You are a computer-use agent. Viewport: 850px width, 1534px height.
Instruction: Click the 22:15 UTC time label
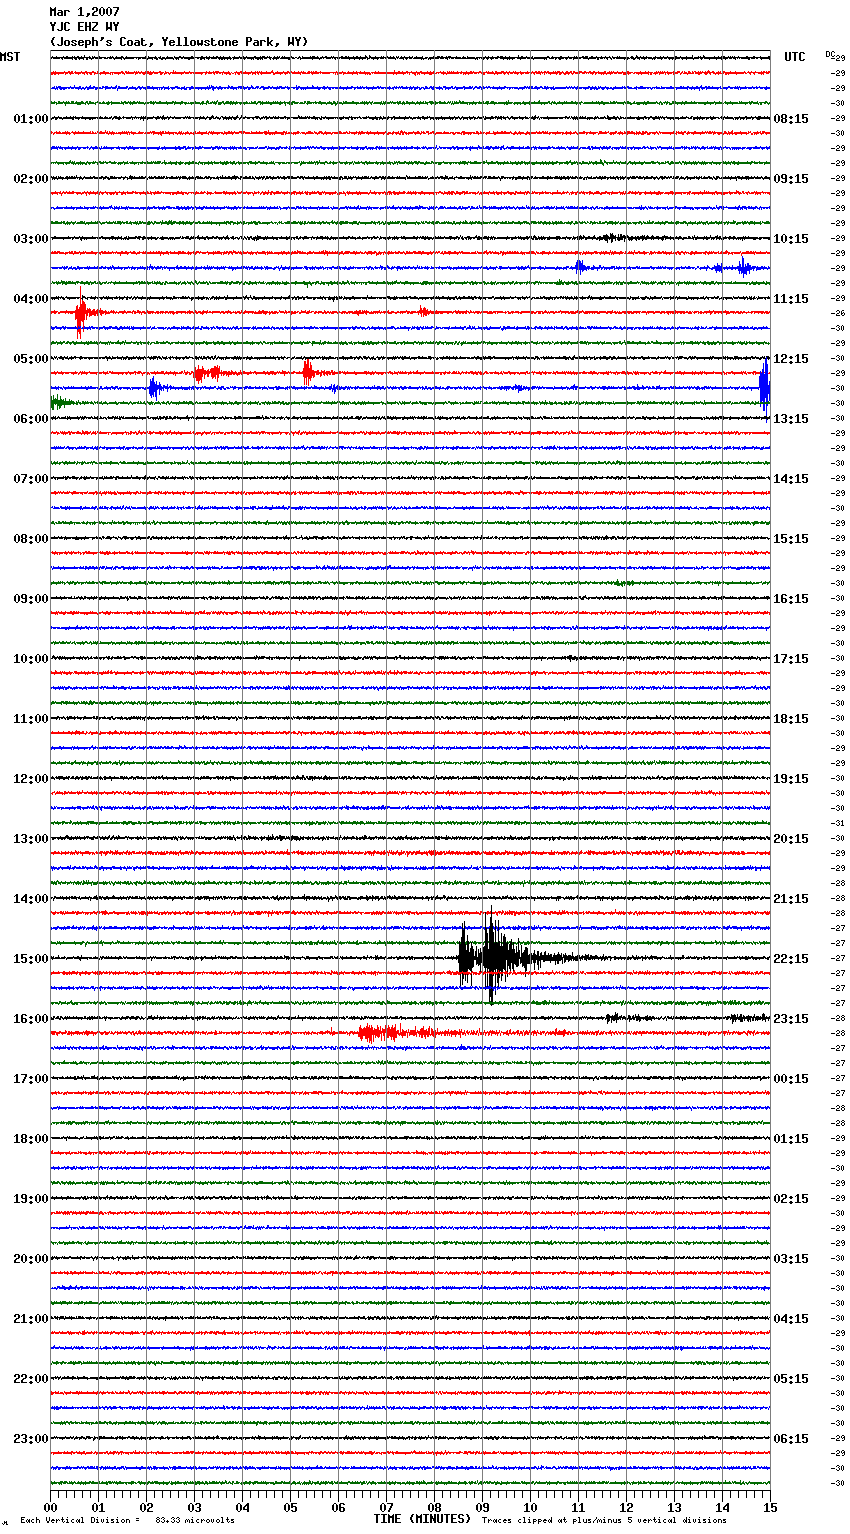791,959
